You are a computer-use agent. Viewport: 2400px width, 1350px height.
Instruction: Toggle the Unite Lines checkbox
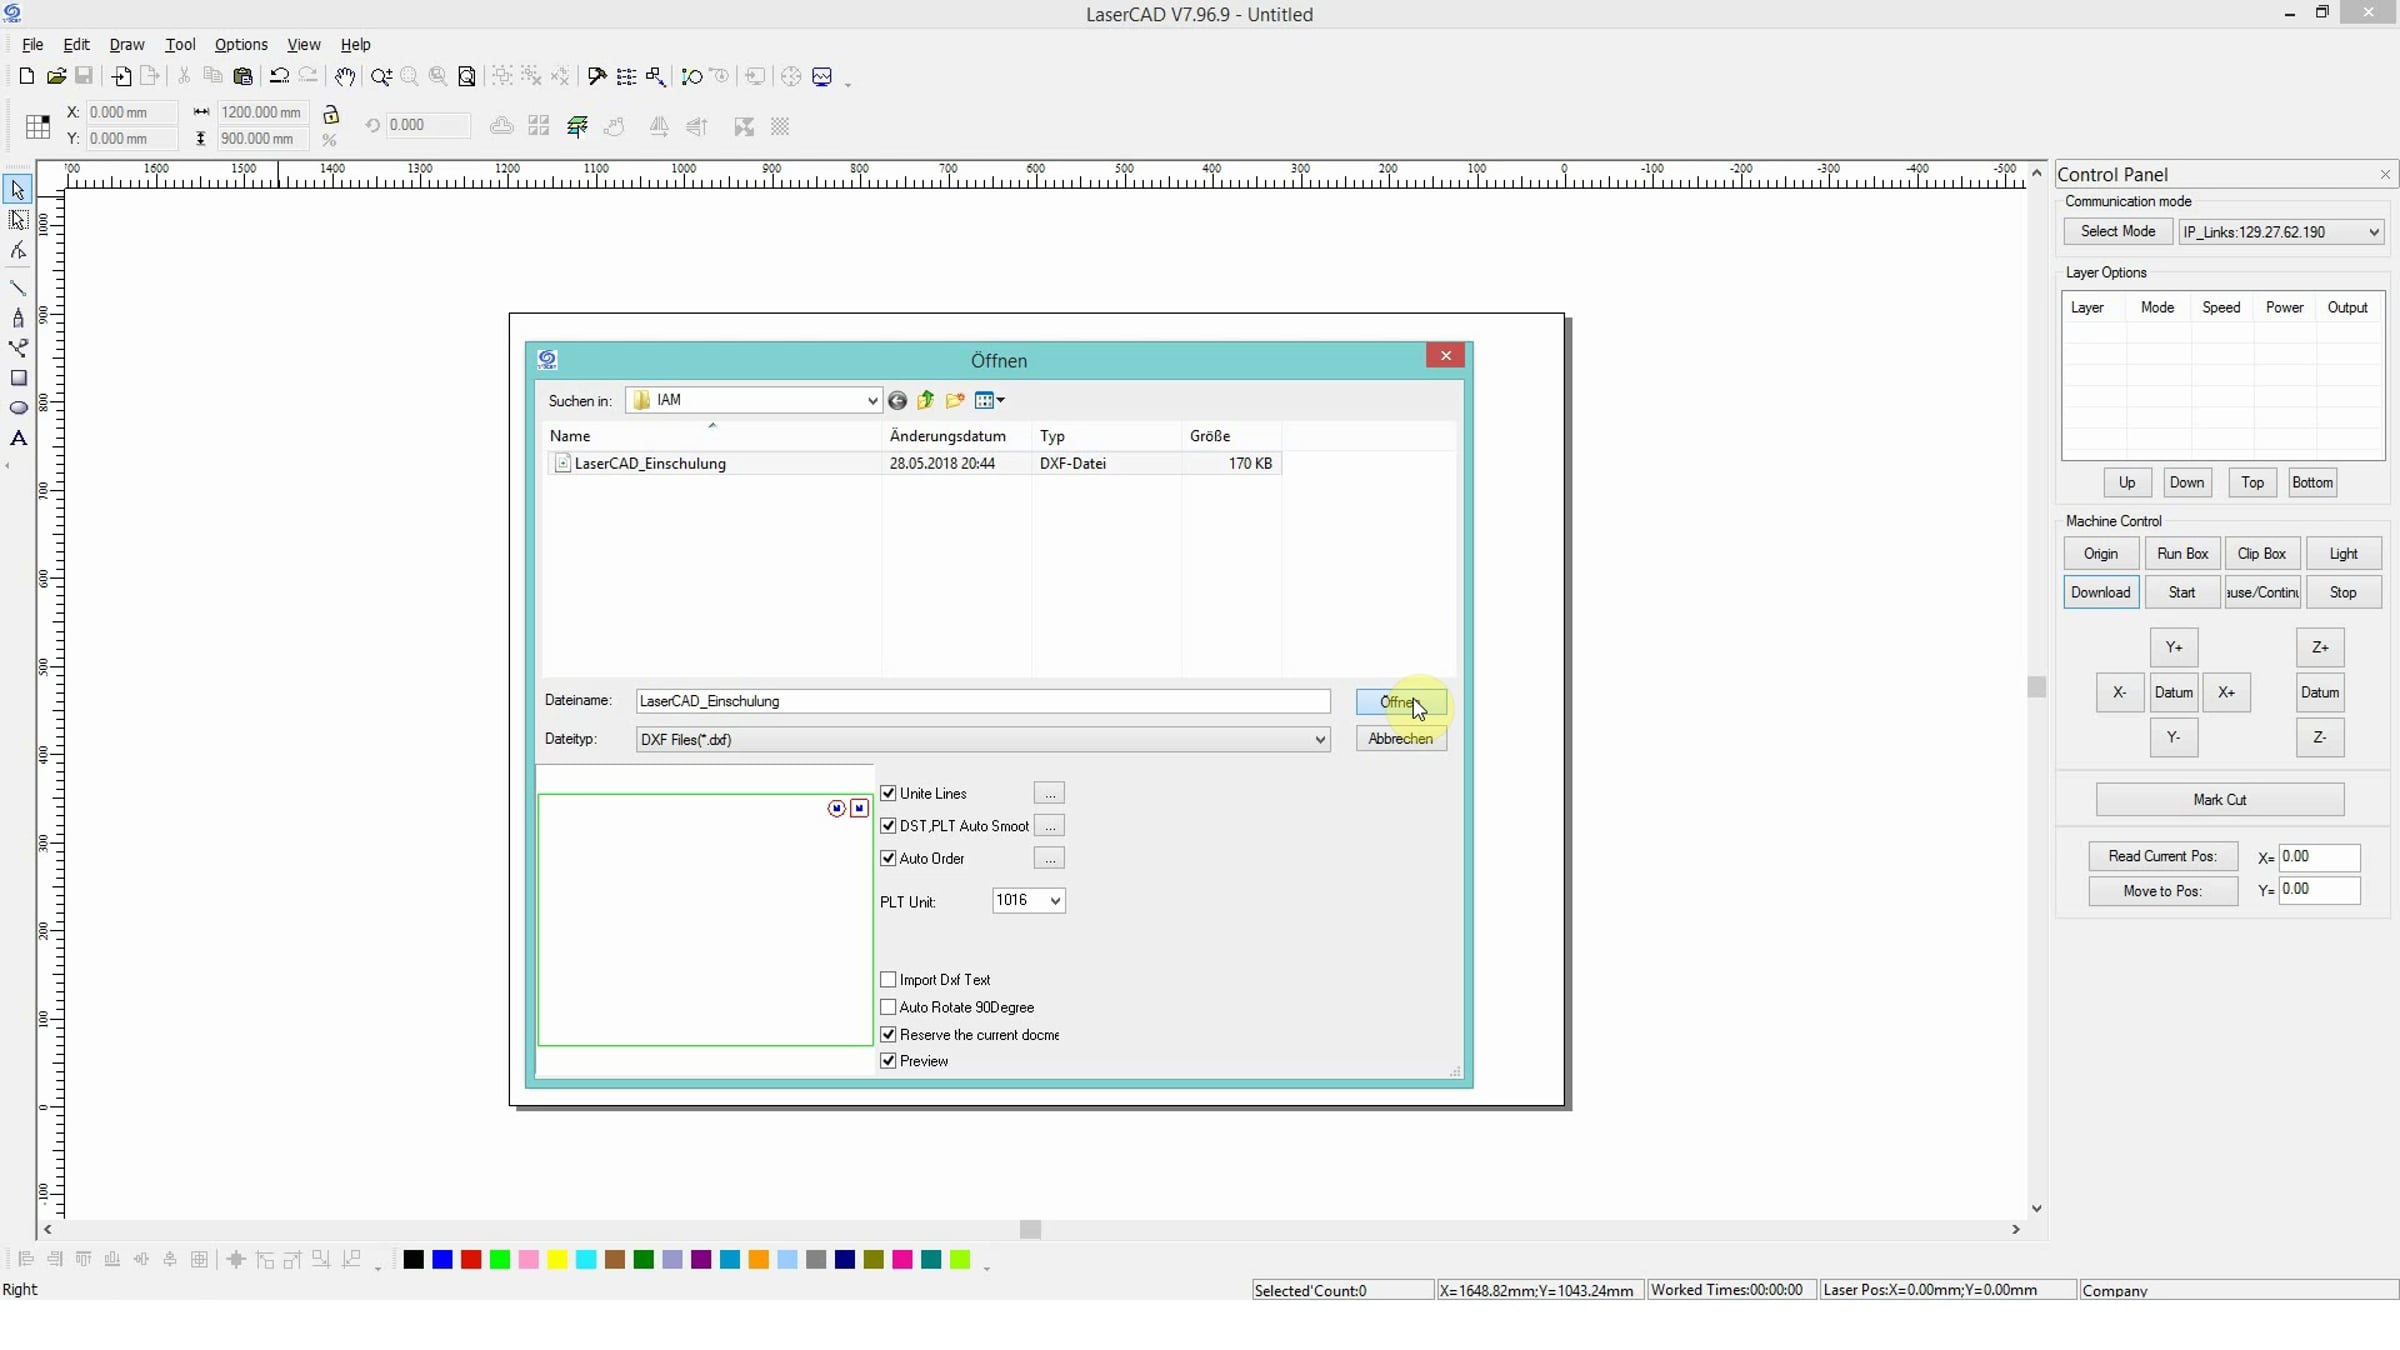(x=888, y=793)
